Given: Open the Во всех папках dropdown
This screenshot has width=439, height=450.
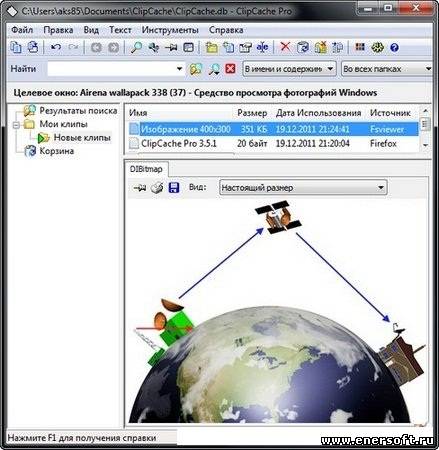Looking at the screenshot, I should pyautogui.click(x=387, y=69).
